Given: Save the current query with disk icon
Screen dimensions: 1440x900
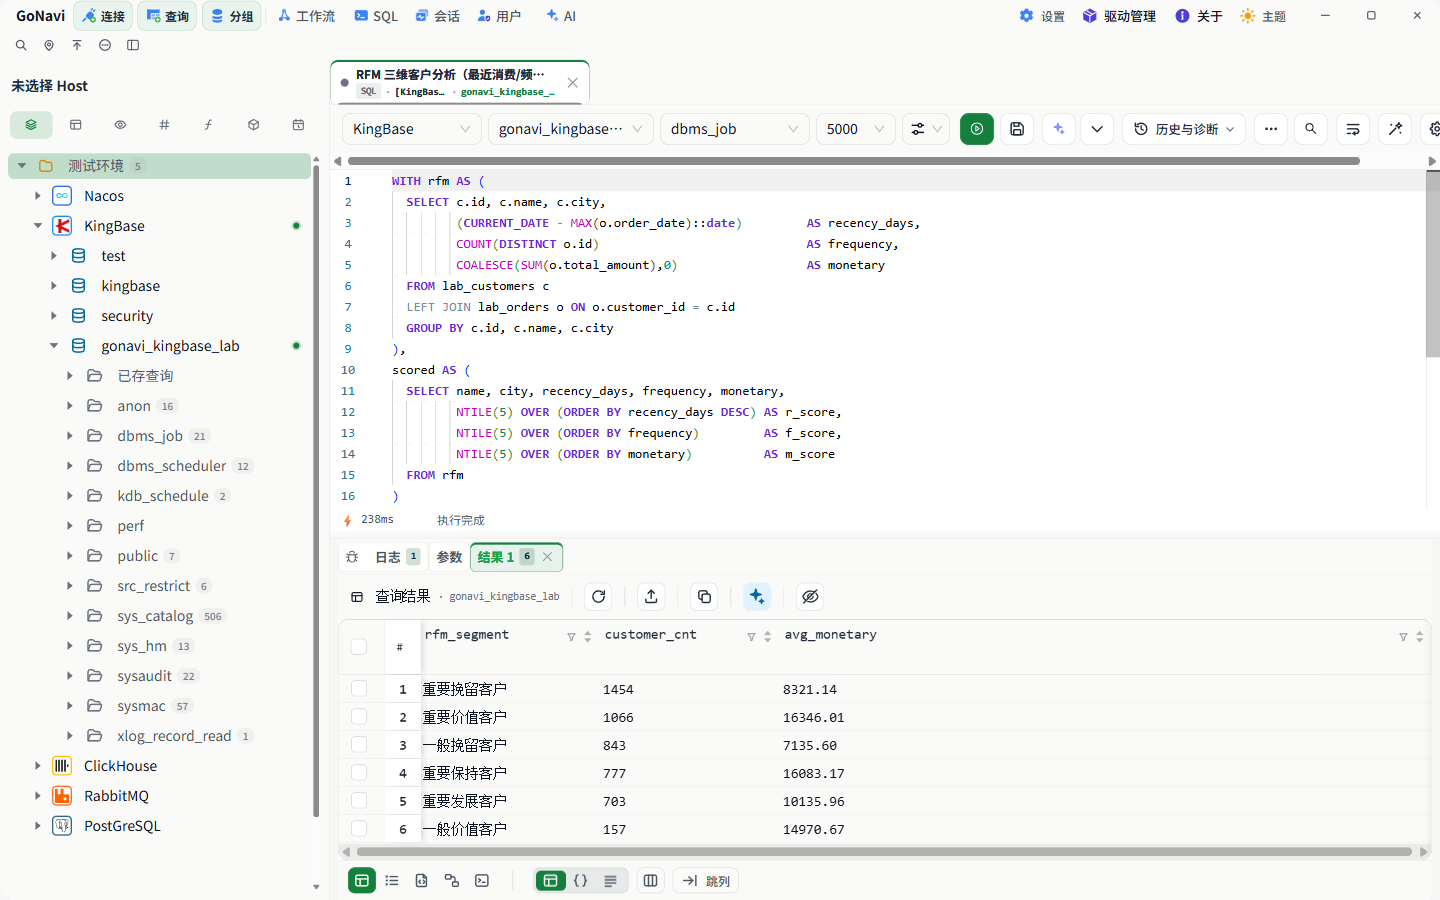Looking at the screenshot, I should [1017, 129].
